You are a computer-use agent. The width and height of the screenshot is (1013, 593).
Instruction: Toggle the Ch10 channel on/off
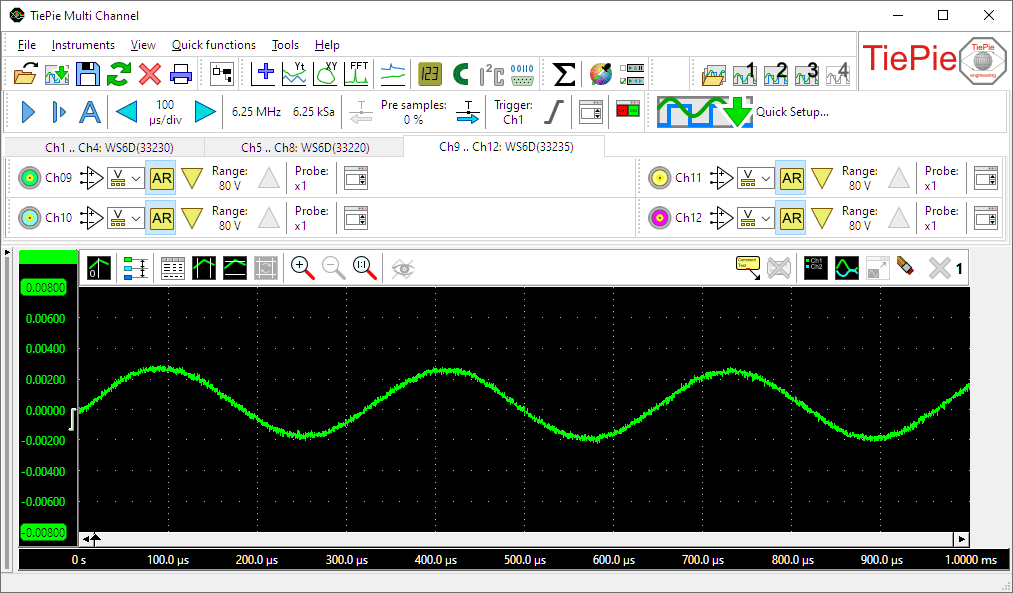click(29, 218)
